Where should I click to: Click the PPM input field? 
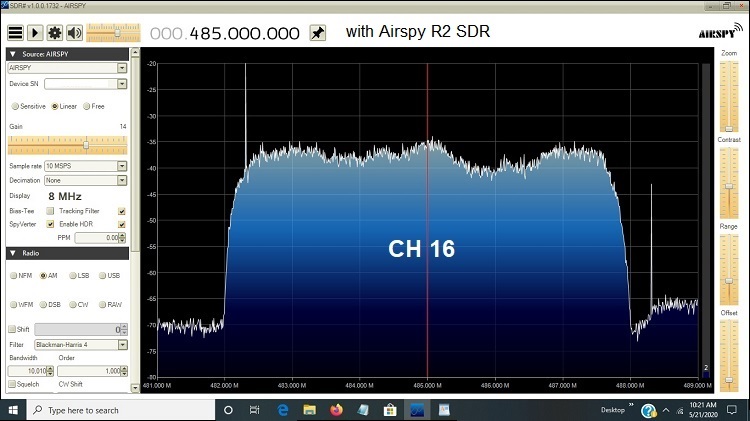pos(100,238)
